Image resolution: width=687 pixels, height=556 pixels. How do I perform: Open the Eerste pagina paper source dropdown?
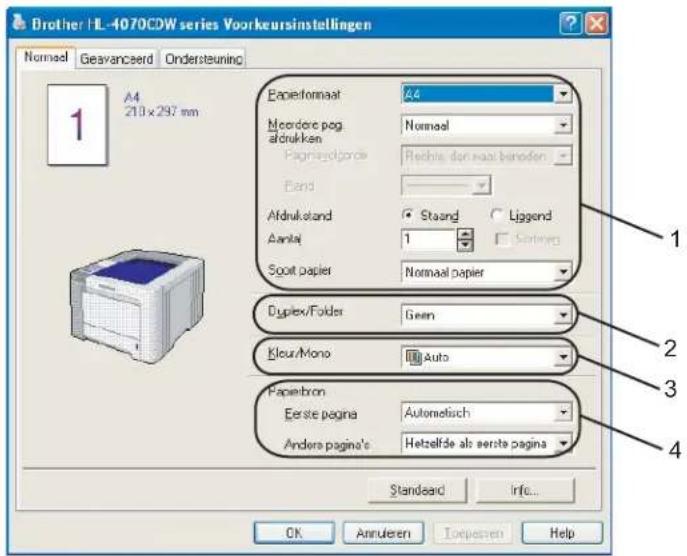click(486, 412)
